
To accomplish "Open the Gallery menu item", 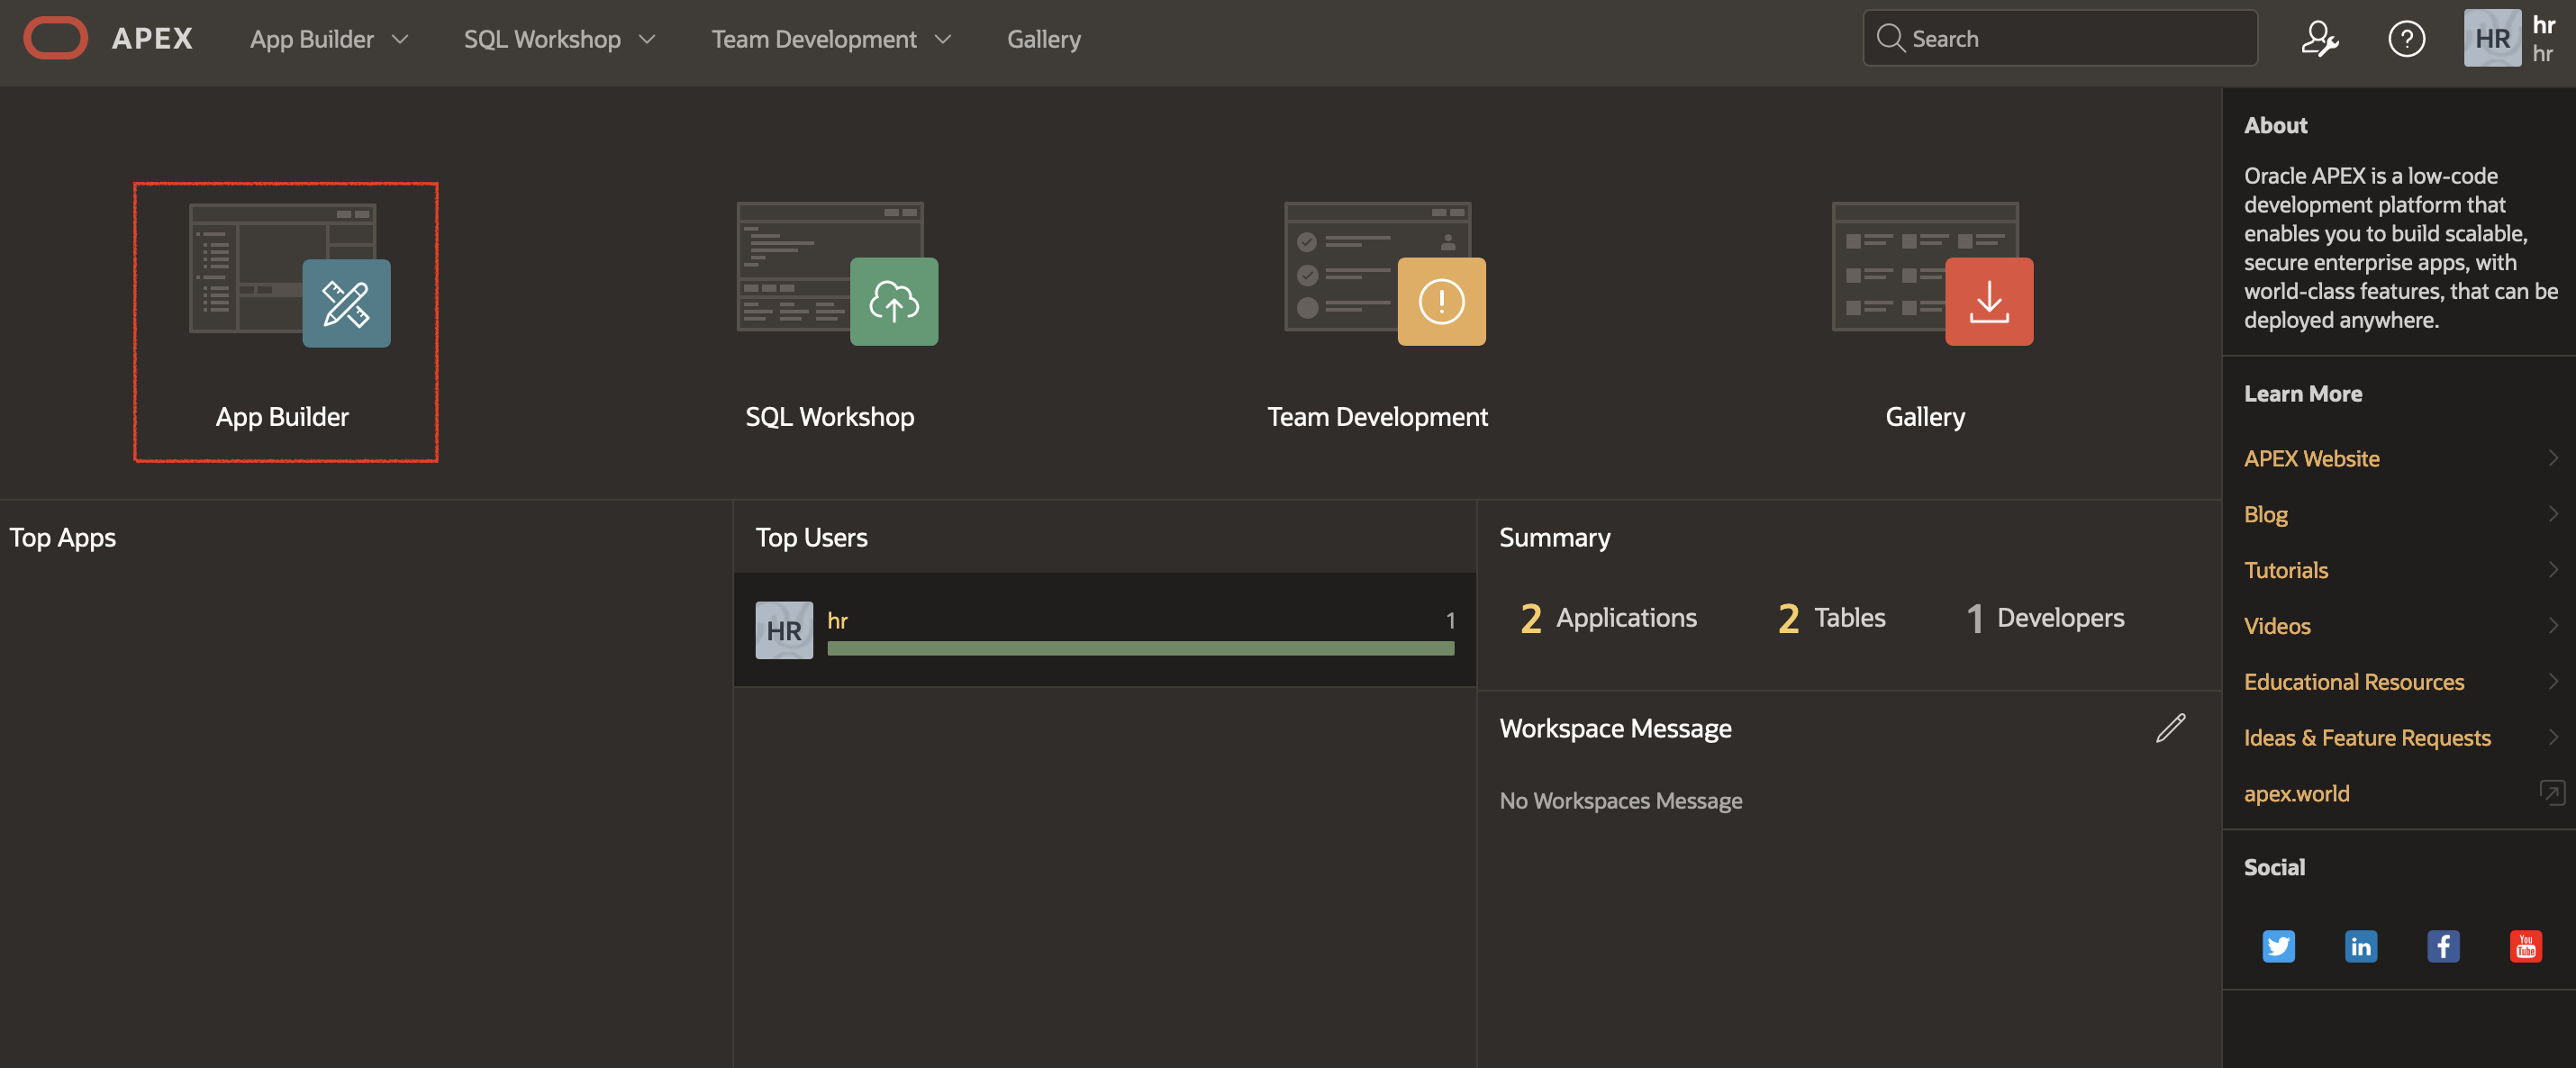I will 1043,39.
